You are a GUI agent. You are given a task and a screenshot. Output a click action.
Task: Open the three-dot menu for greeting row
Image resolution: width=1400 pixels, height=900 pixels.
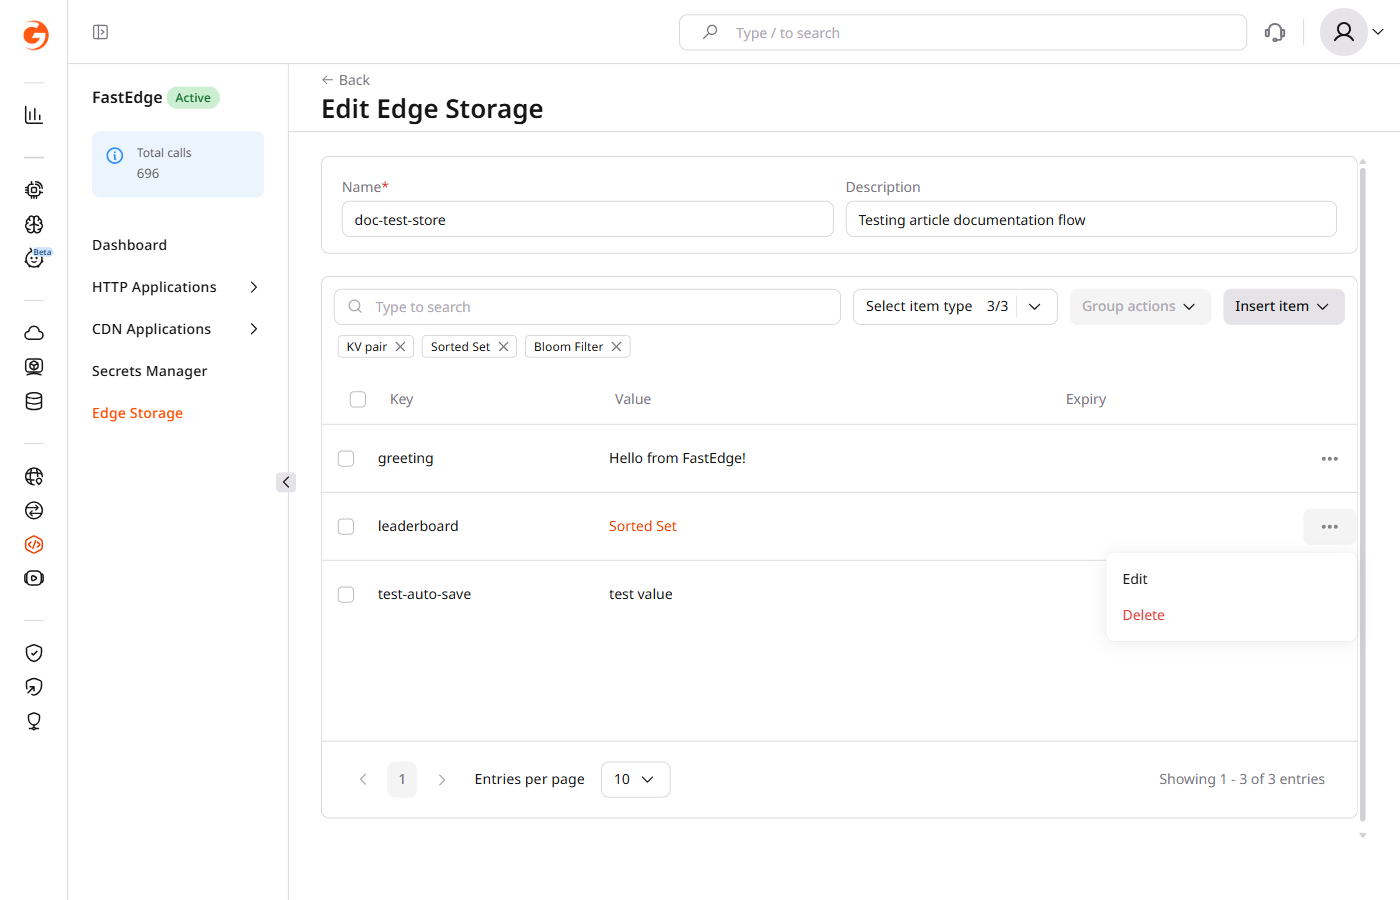click(1329, 459)
